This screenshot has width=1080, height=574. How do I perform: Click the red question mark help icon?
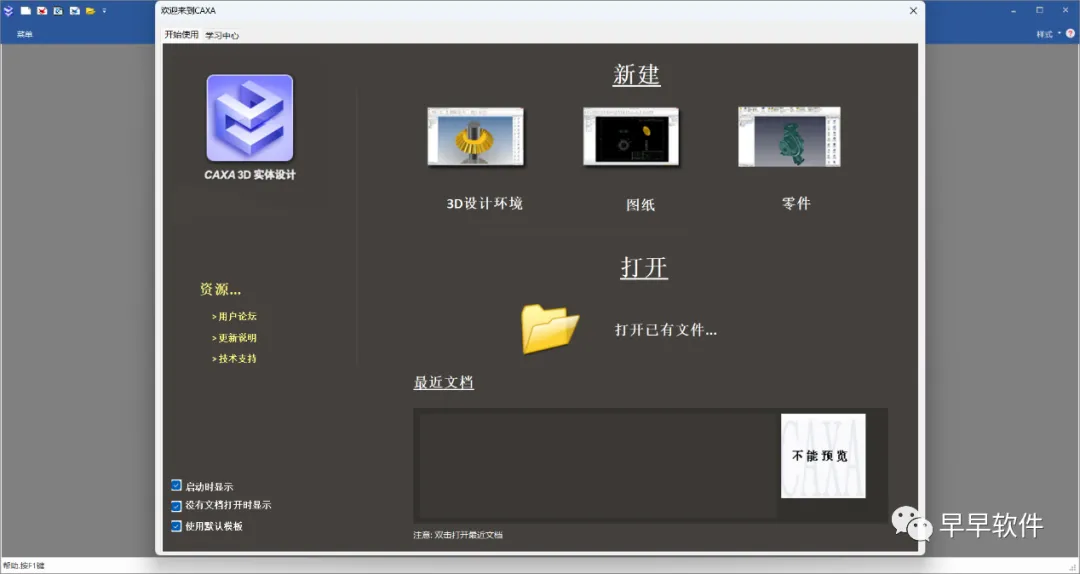(x=1070, y=34)
